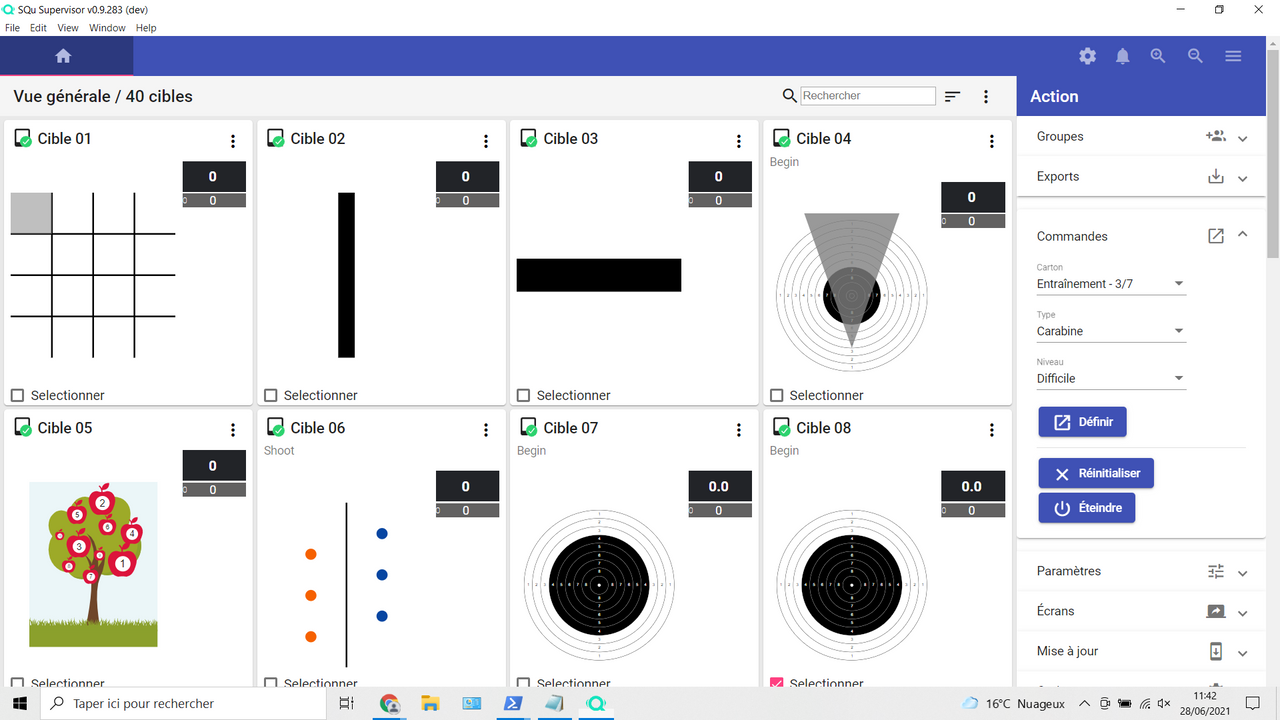The height and width of the screenshot is (720, 1280).
Task: Click the Éteindre button
Action: tap(1086, 507)
